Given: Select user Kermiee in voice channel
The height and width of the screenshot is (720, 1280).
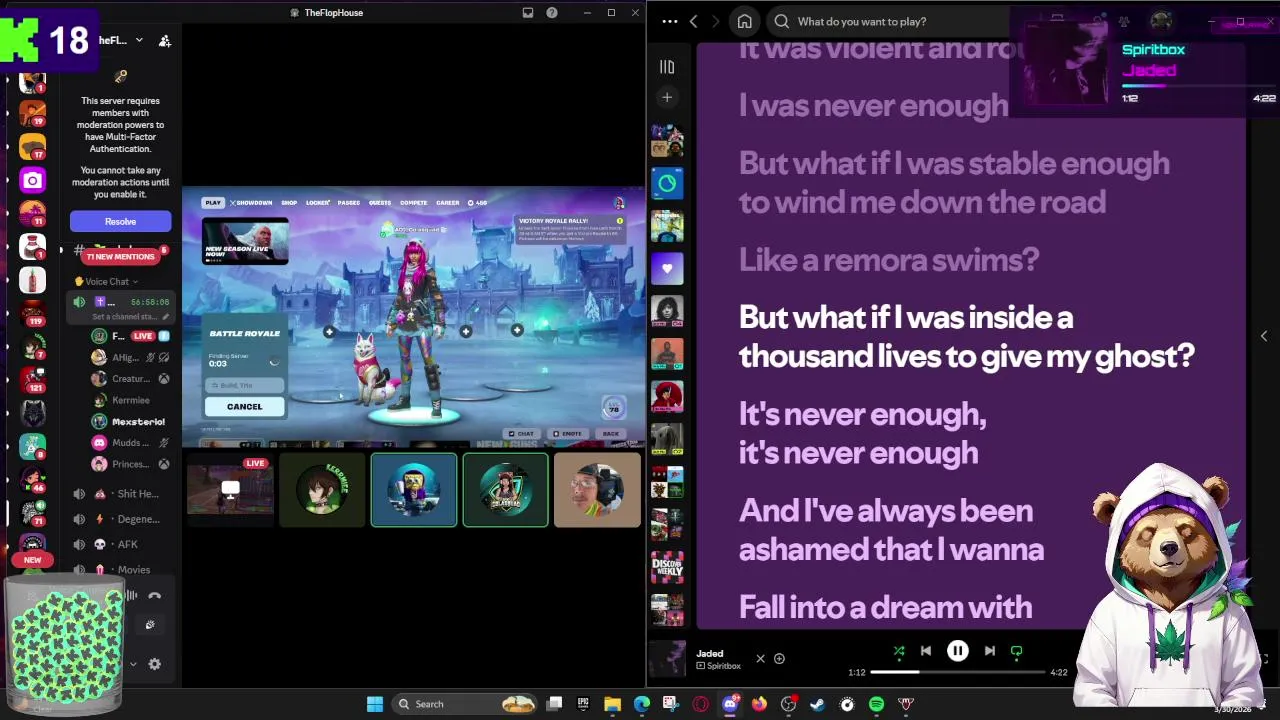Looking at the screenshot, I should [130, 400].
